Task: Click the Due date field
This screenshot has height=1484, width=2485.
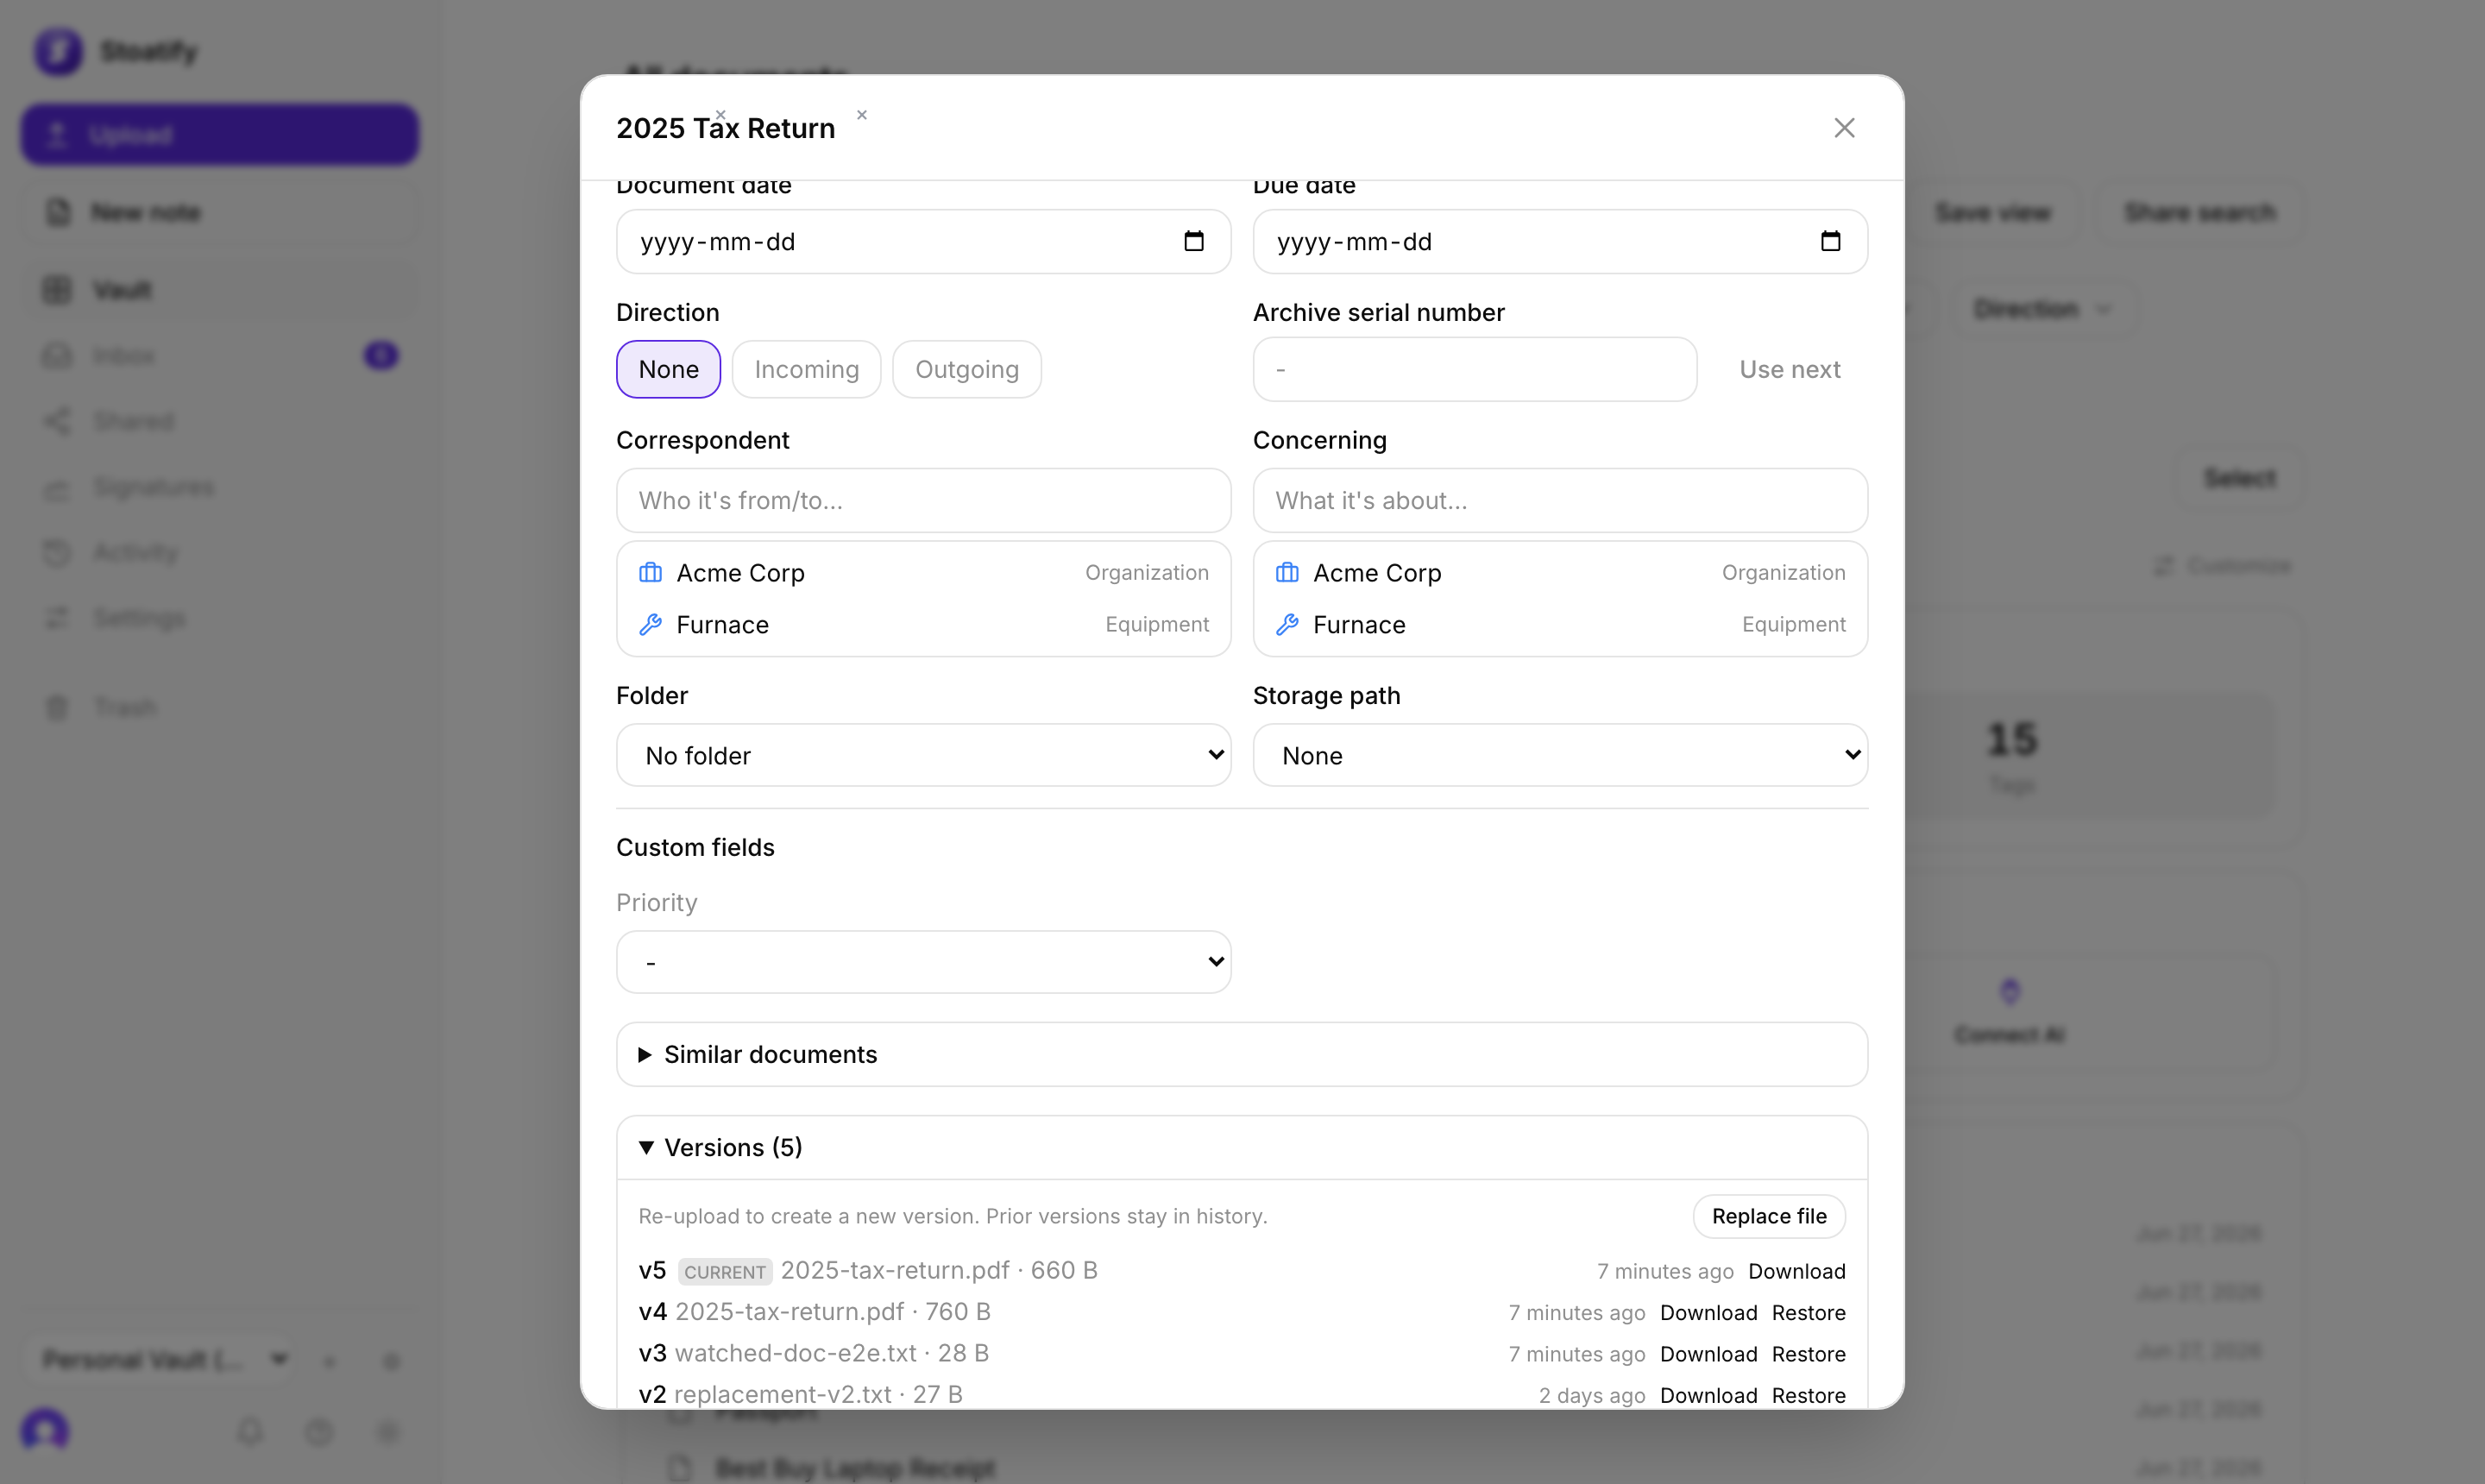Action: [1560, 241]
